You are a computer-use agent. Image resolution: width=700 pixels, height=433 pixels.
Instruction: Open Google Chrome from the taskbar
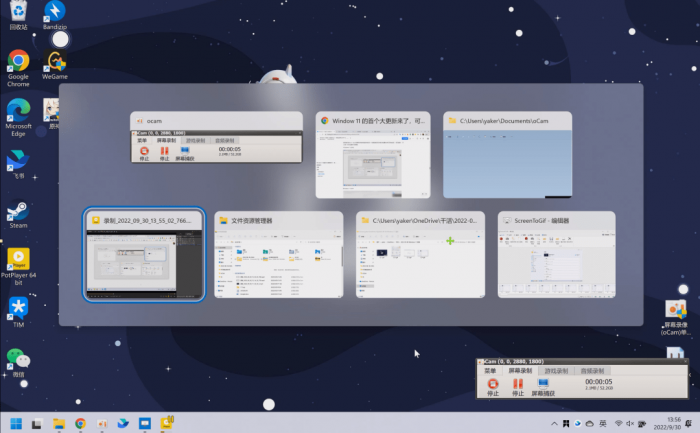[80, 423]
